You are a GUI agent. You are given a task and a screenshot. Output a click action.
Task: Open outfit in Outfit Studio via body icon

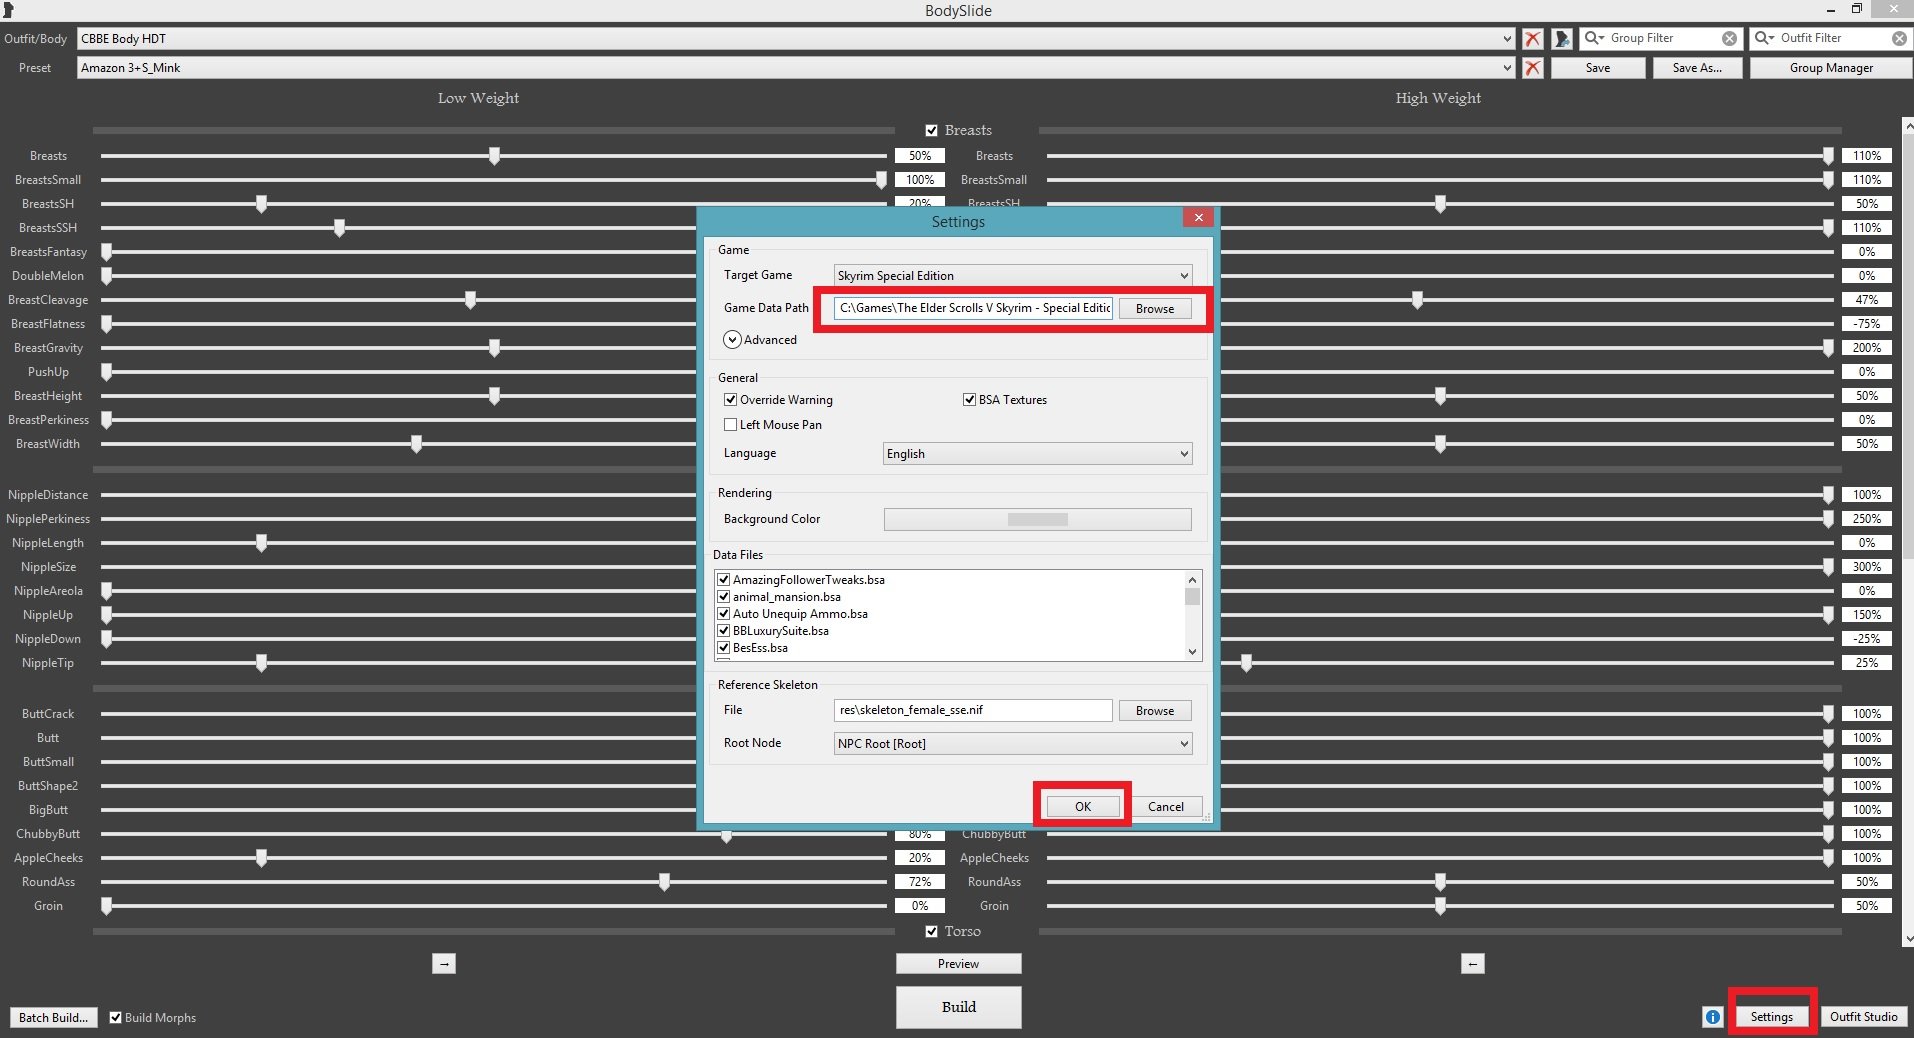click(1562, 39)
